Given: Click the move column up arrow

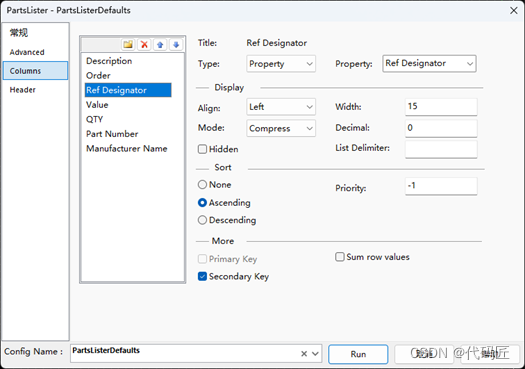Looking at the screenshot, I should pos(160,44).
